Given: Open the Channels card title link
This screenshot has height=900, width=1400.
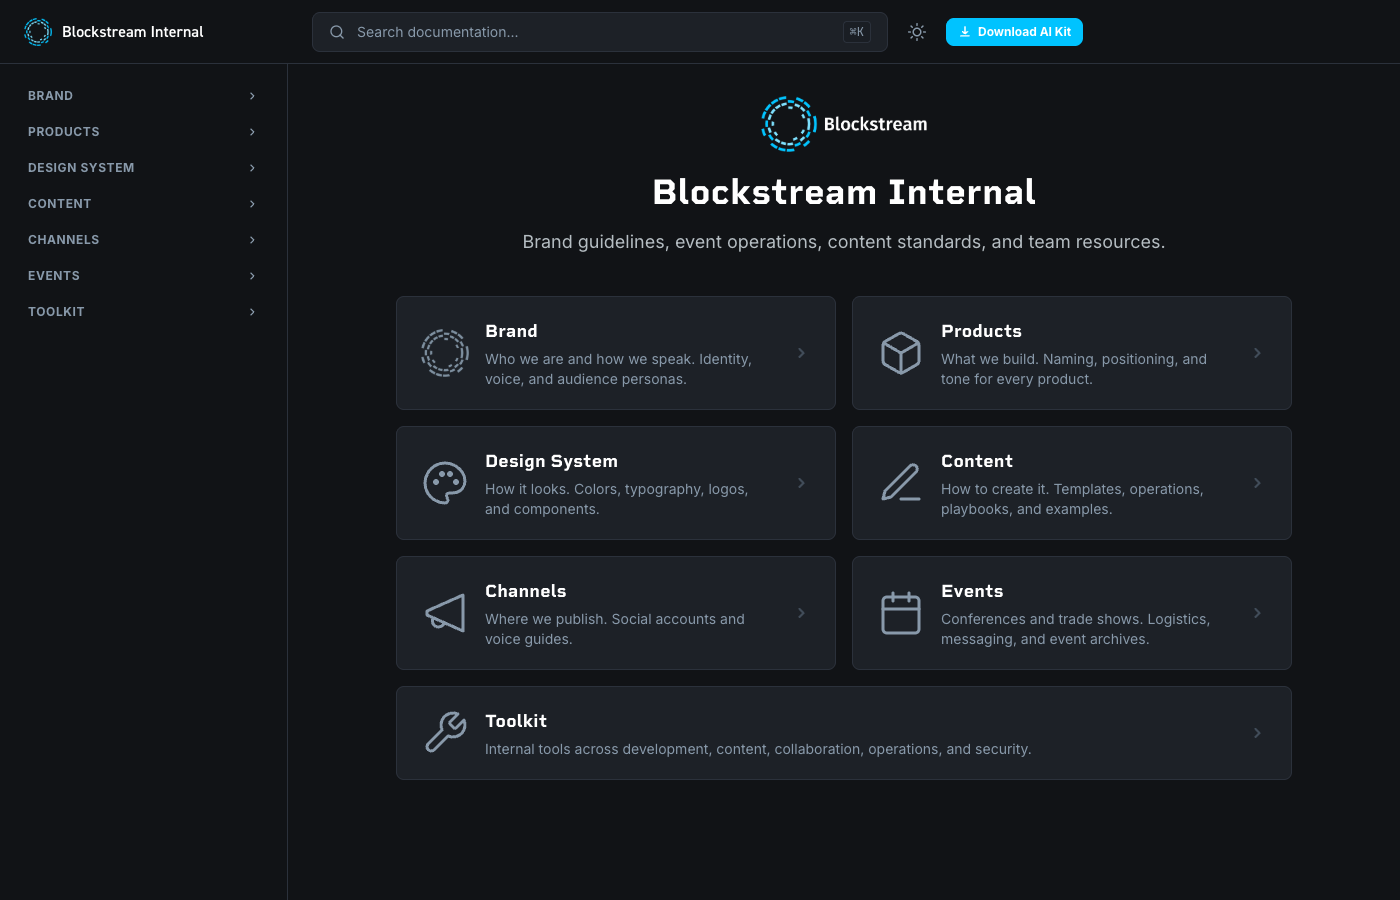Looking at the screenshot, I should click(525, 591).
